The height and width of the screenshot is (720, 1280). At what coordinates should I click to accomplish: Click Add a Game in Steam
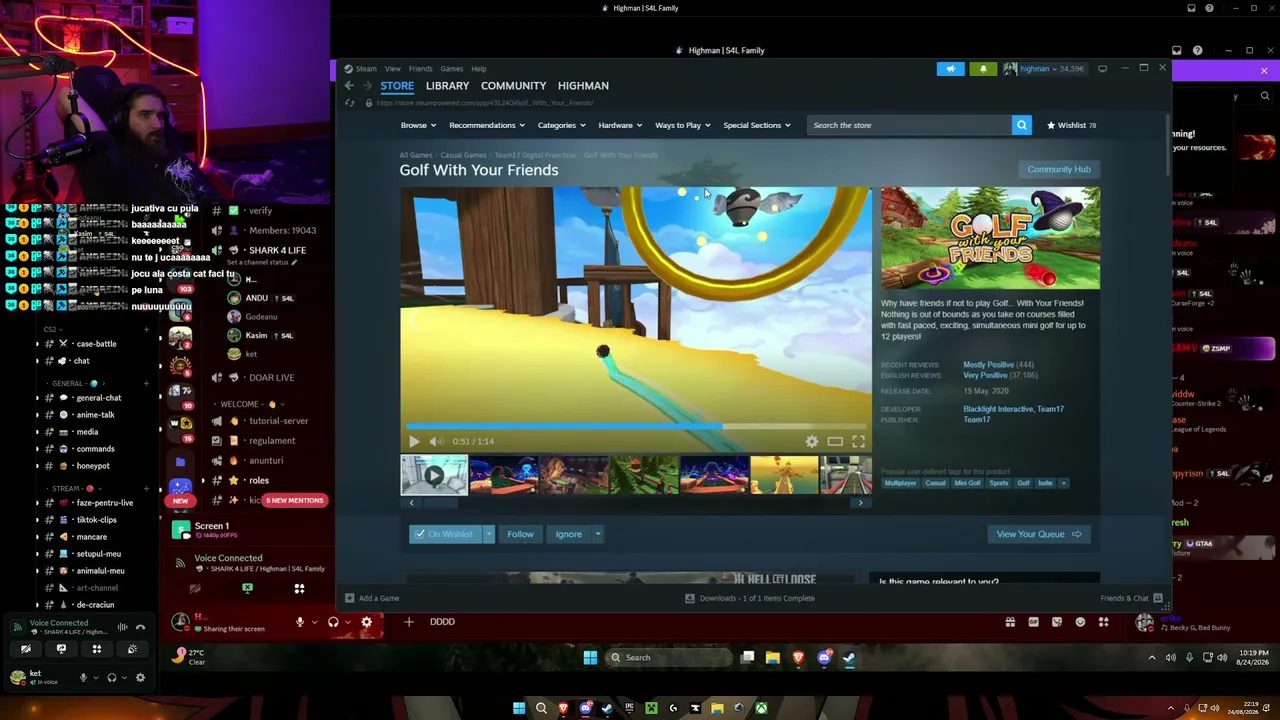coord(372,598)
